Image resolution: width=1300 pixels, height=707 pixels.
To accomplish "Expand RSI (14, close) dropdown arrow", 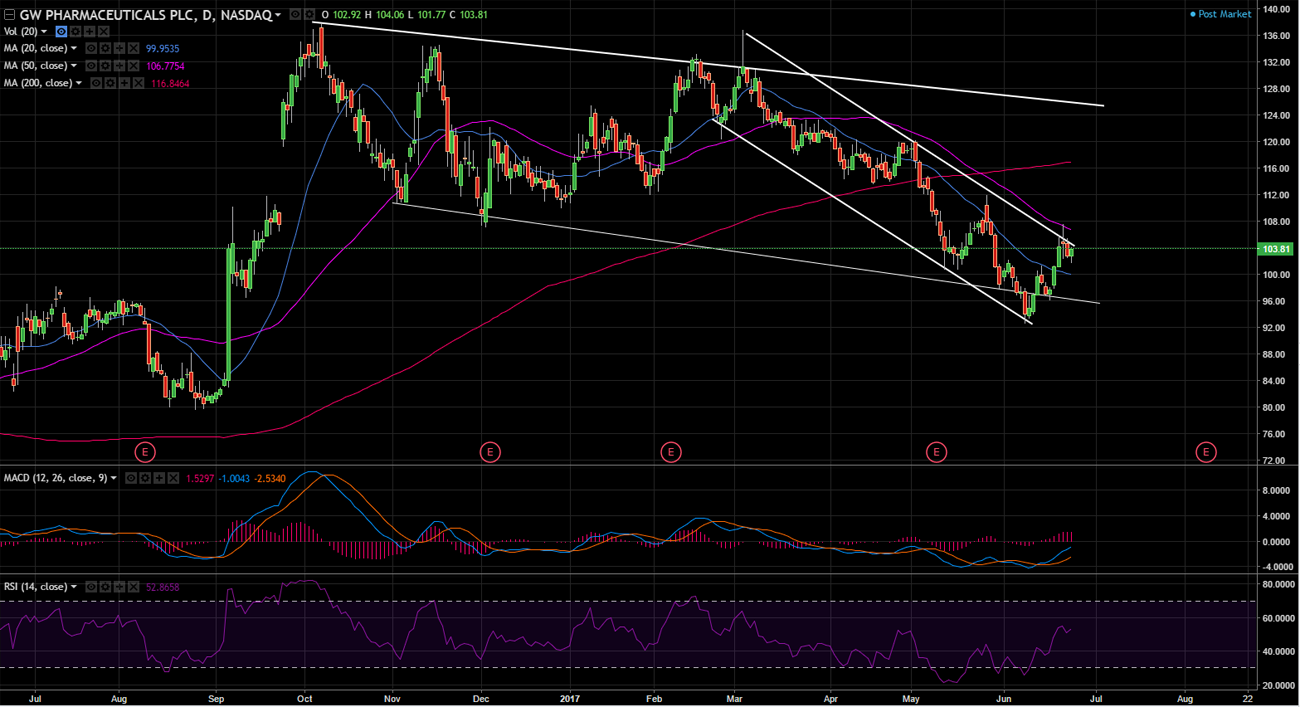I will coord(74,586).
